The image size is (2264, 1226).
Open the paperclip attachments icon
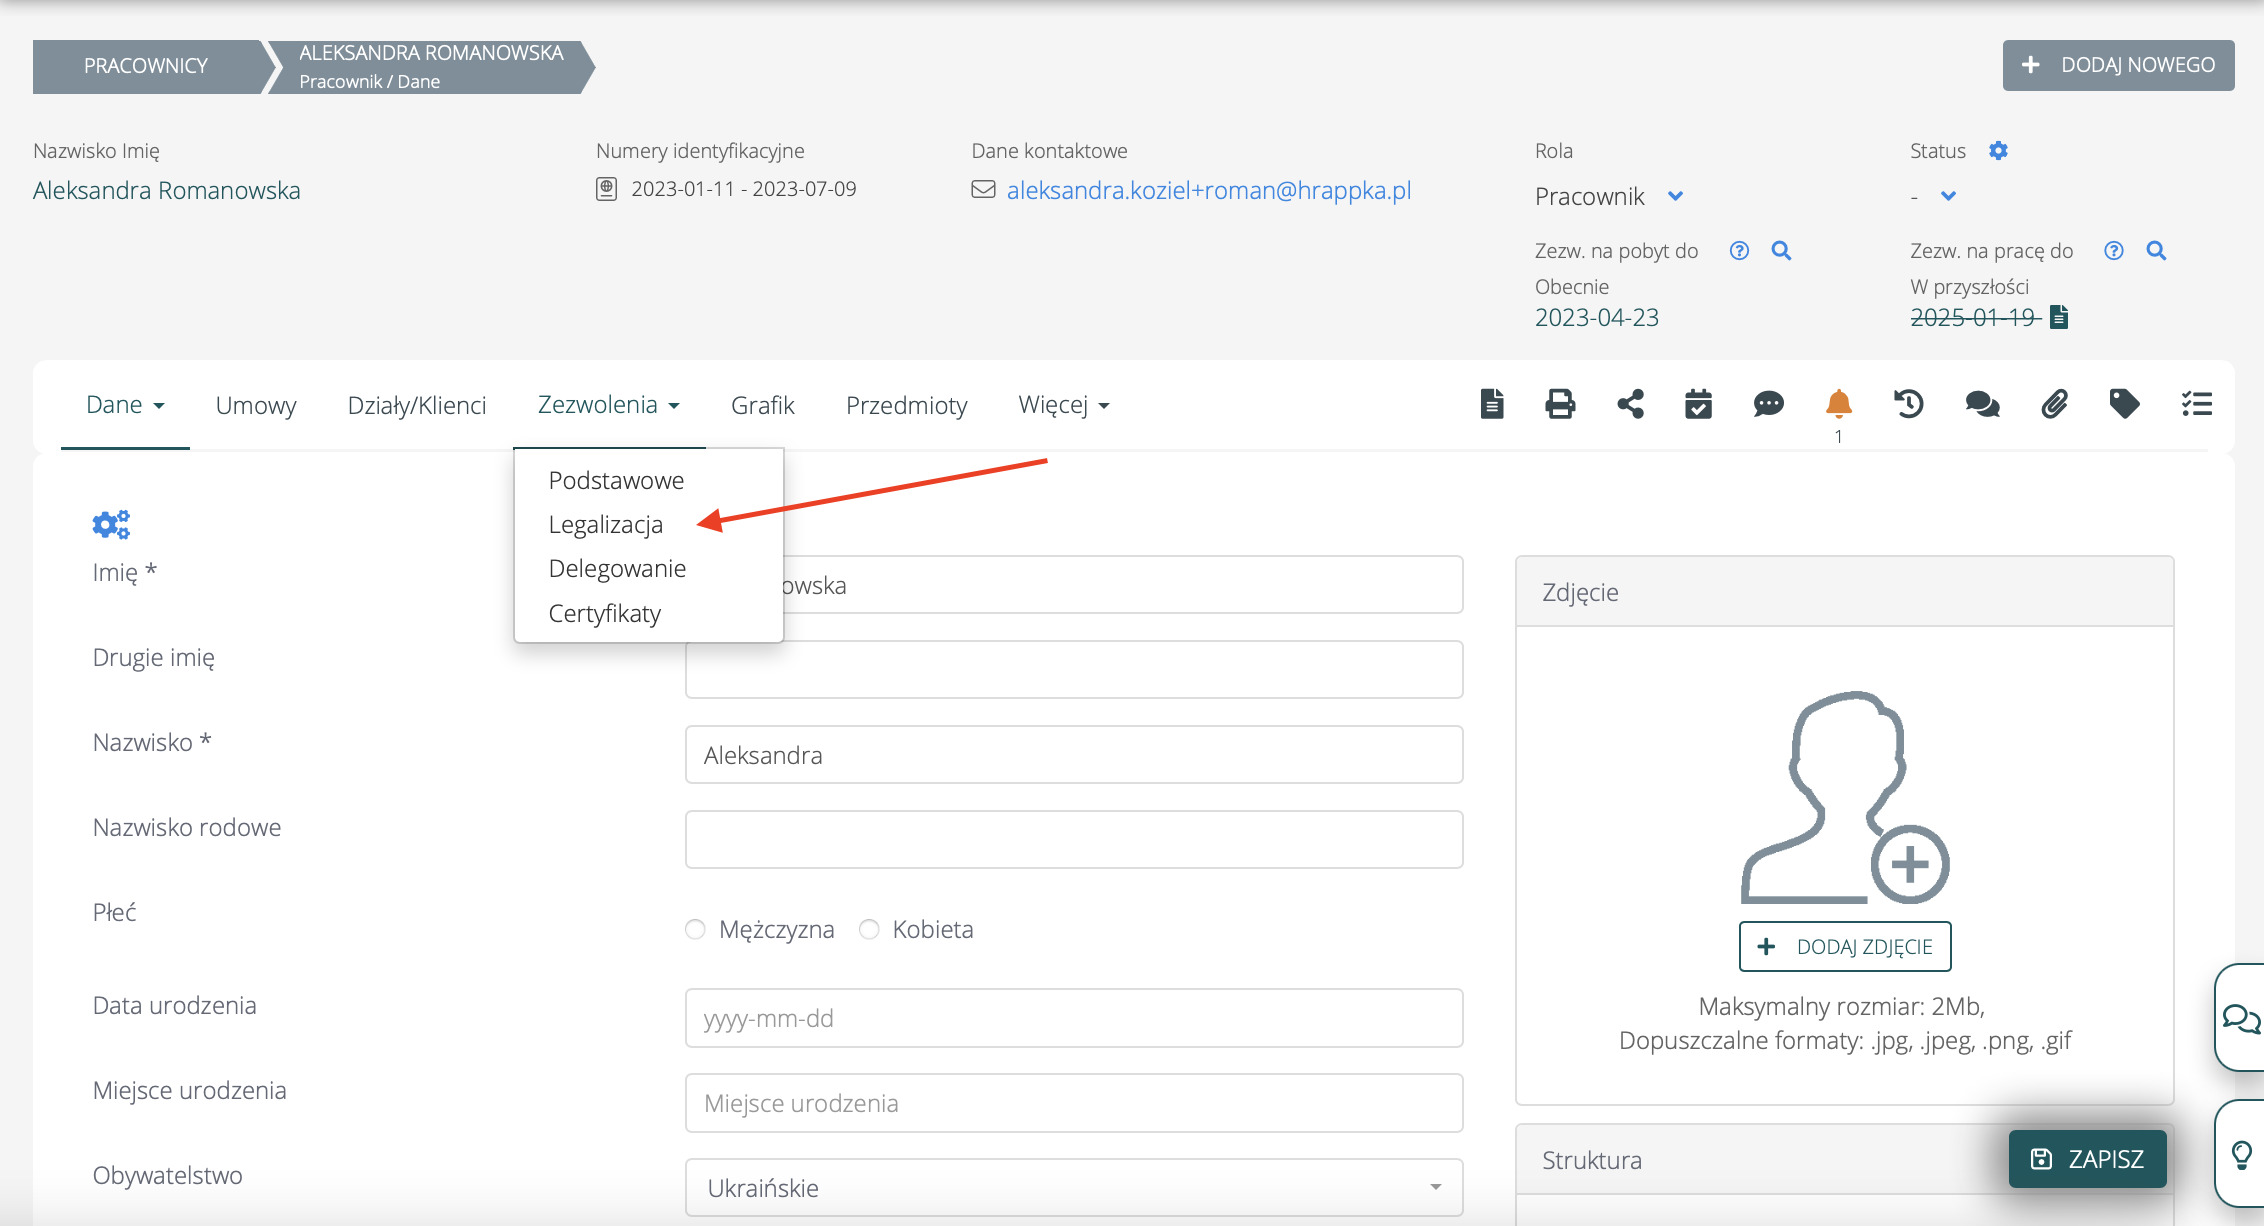tap(2054, 404)
